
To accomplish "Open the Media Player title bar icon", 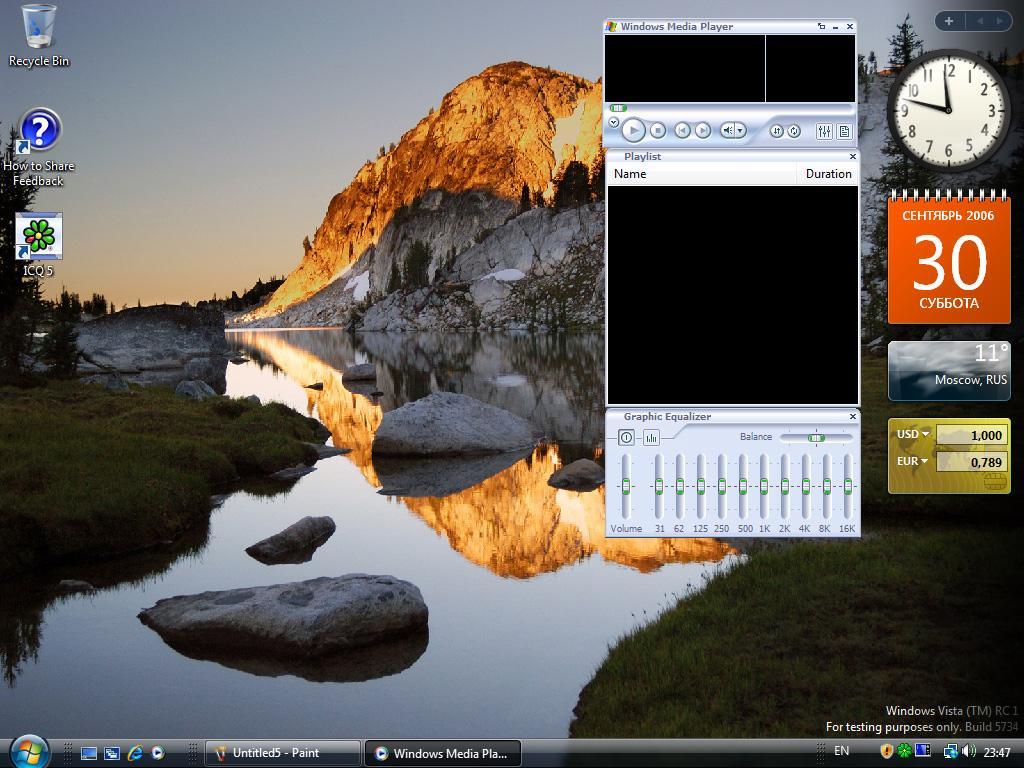I will (611, 26).
